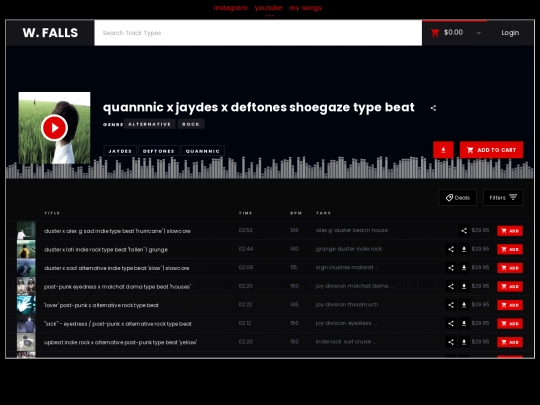
Task: Add the 'slow' slowcore beat to cart
Action: click(510, 268)
